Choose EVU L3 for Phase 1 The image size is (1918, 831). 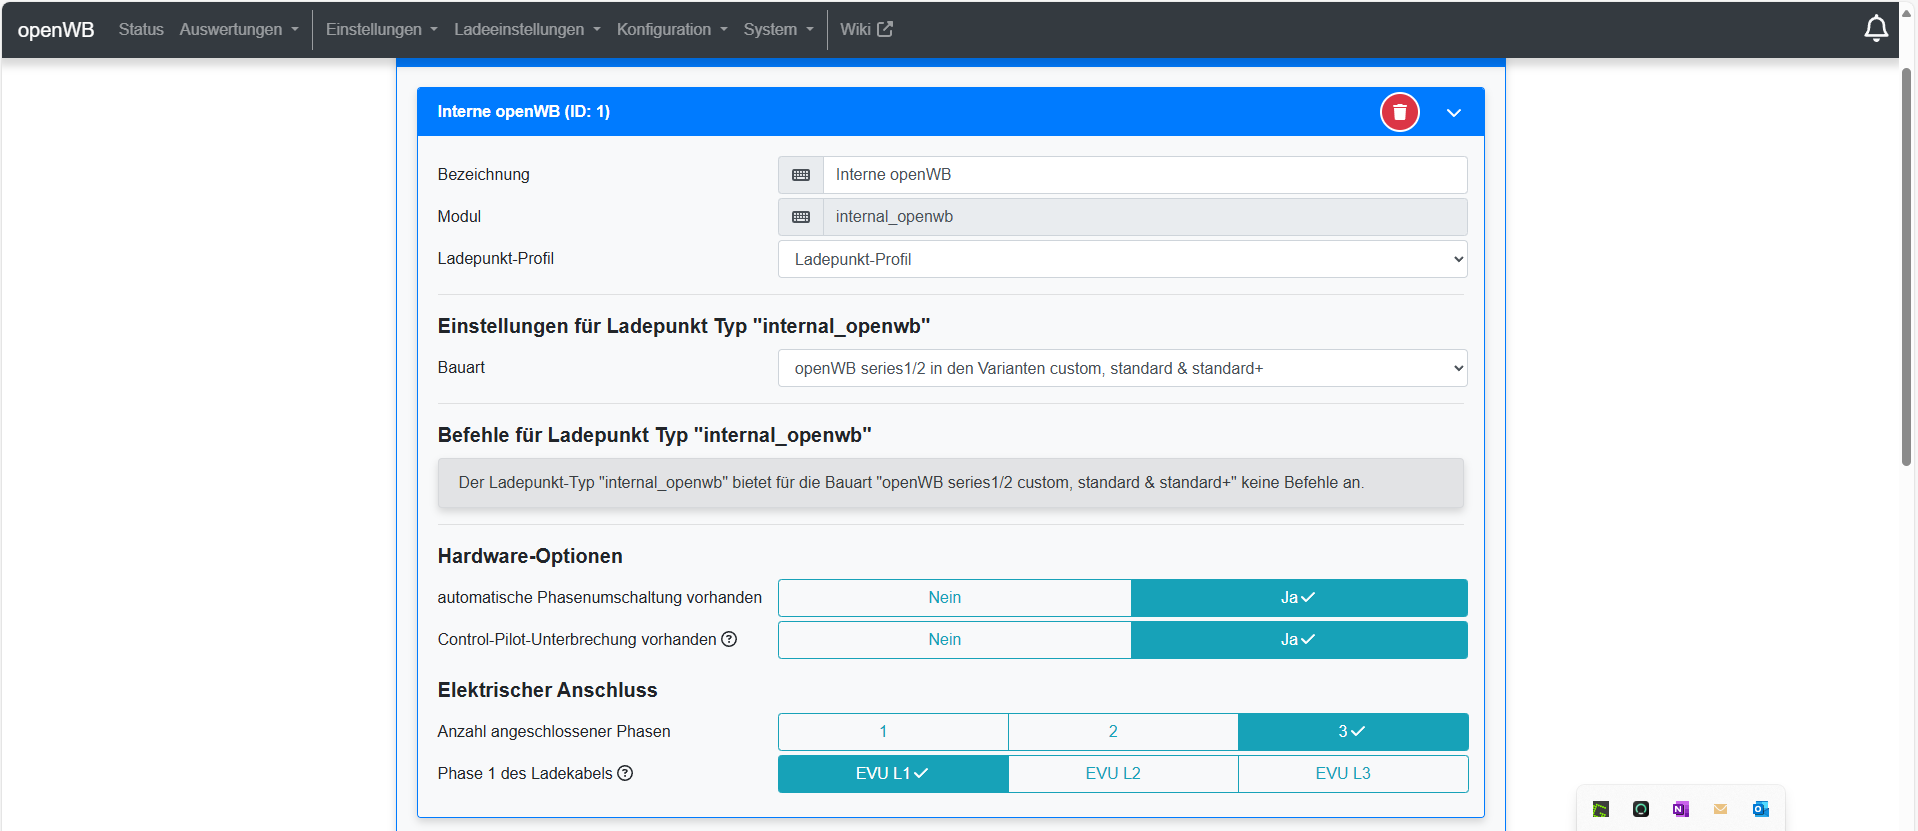tap(1353, 774)
